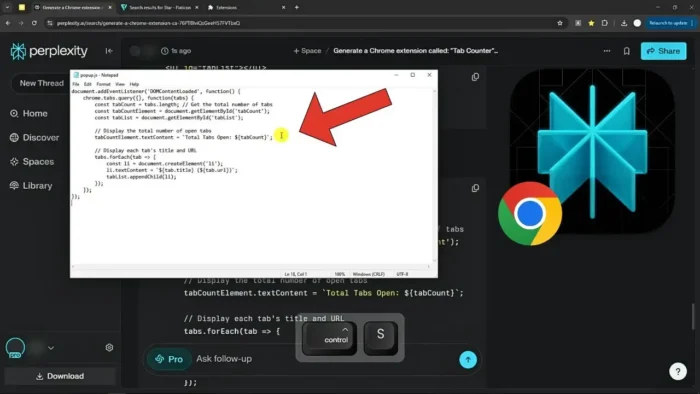This screenshot has width=700, height=394.
Task: Switch to the Extensions tab
Action: [x=245, y=8]
